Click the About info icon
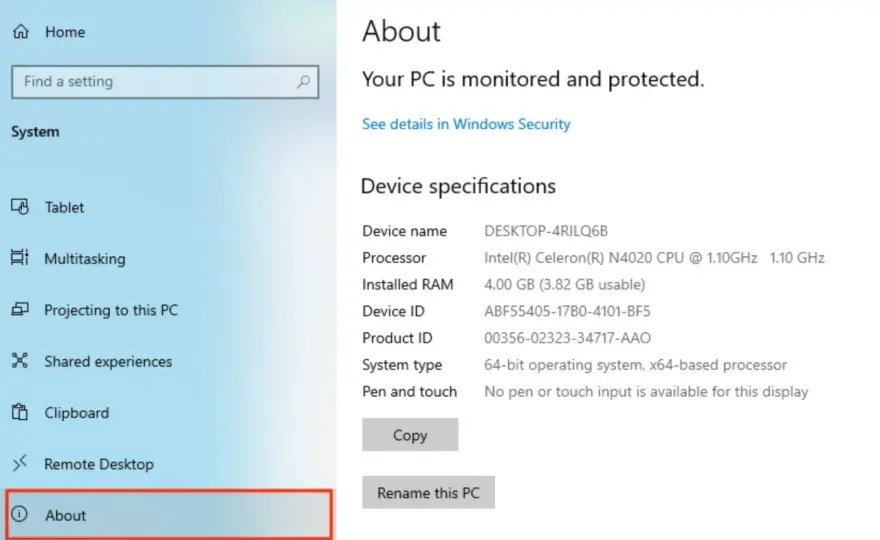Screen dimensions: 880x540 pyautogui.click(x=20, y=514)
